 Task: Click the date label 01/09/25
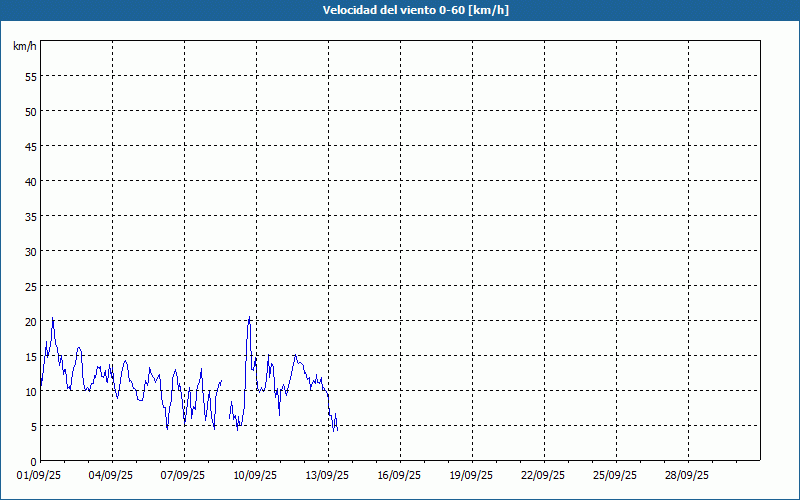(x=39, y=475)
